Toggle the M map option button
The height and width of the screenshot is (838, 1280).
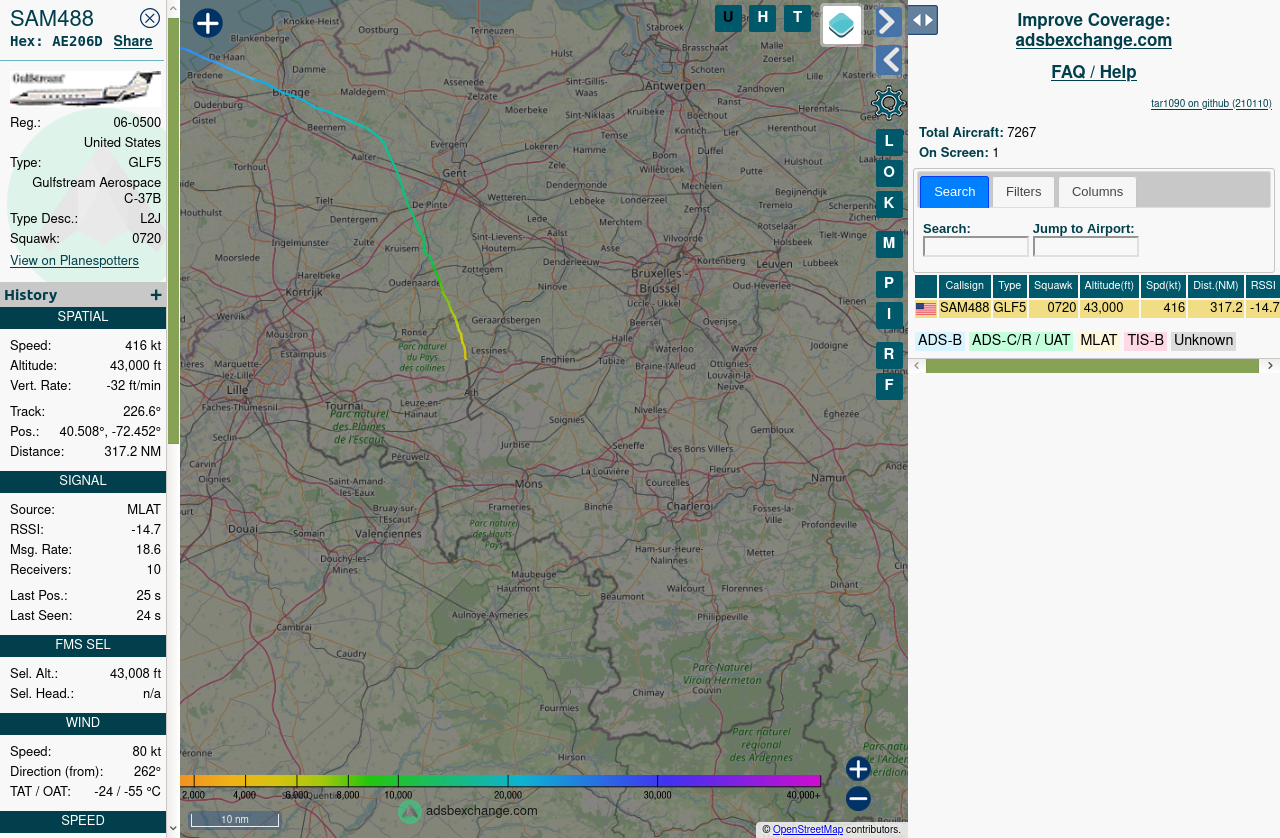[x=889, y=244]
